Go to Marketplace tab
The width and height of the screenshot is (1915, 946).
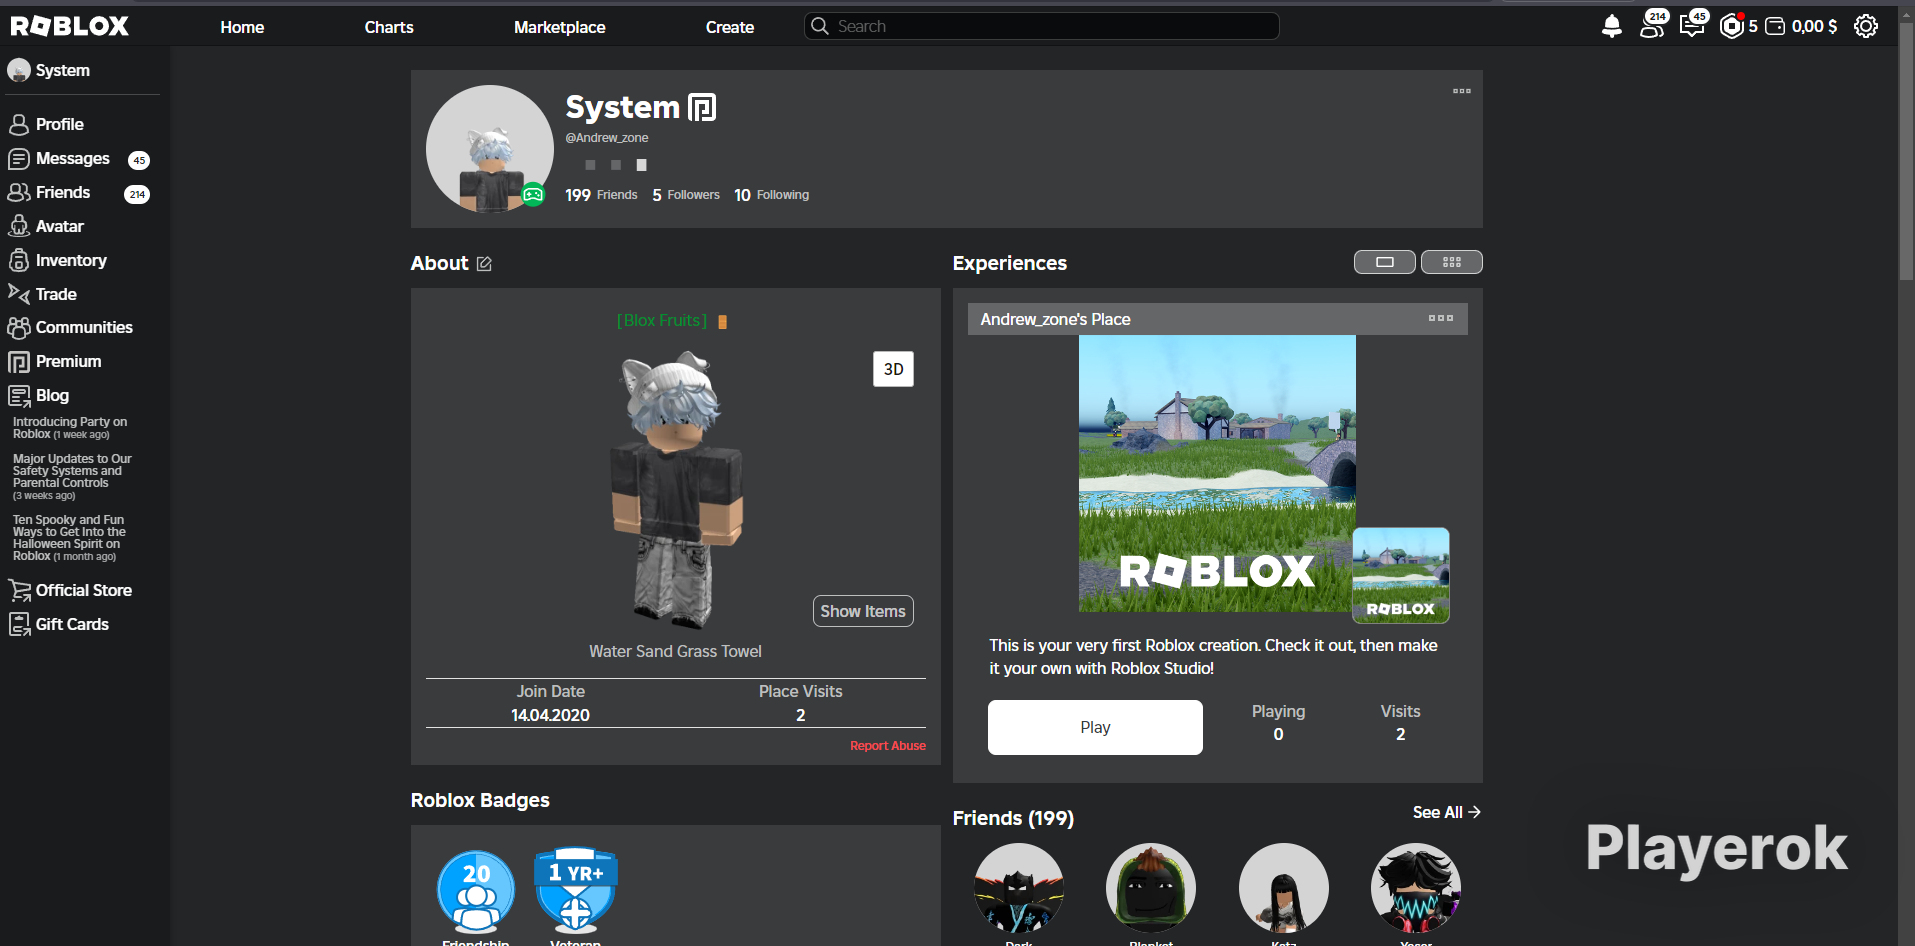(x=559, y=27)
